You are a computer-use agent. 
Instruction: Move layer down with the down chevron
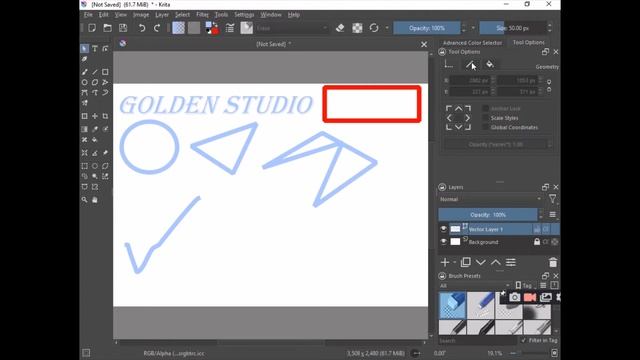coord(480,262)
